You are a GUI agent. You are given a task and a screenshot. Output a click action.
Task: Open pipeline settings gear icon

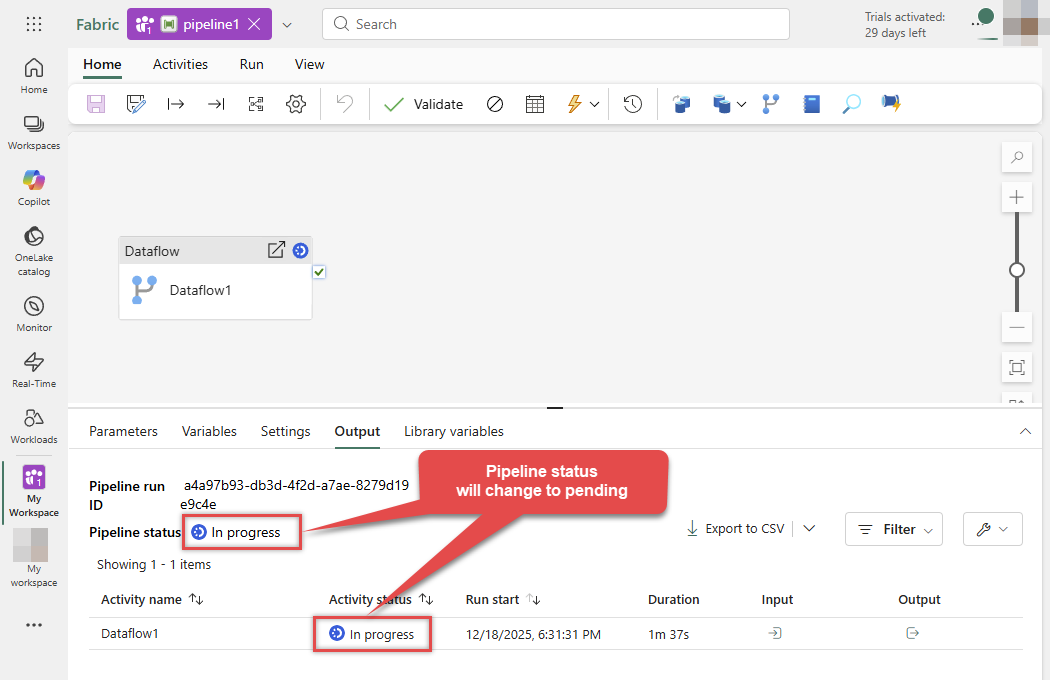click(x=295, y=104)
